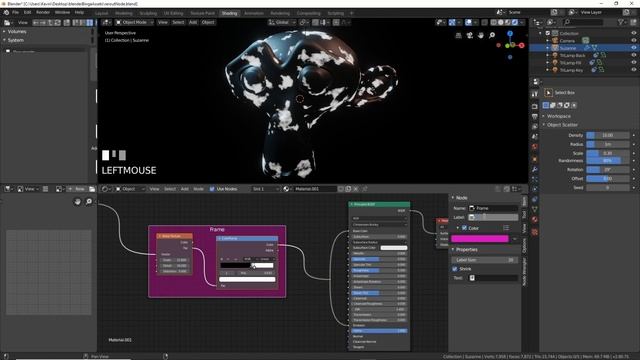640x360 pixels.
Task: Open the 3D viewport View menu
Action: pyautogui.click(x=162, y=22)
